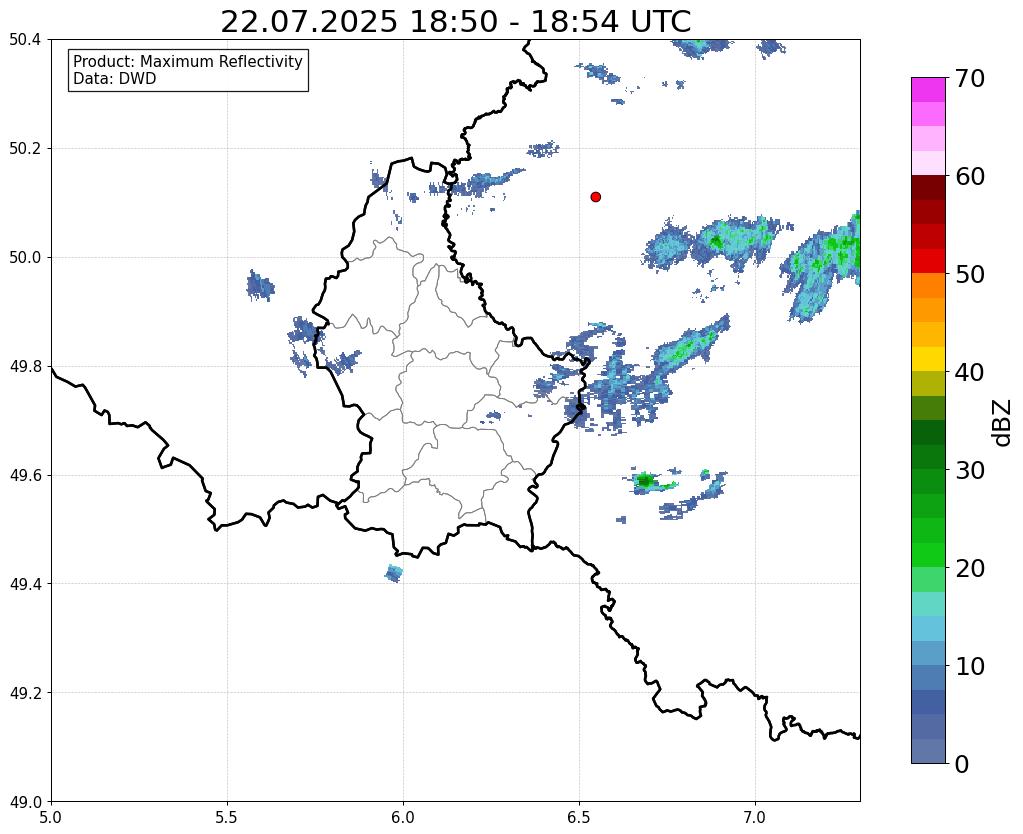Click the latitude axis label 49.4
1023x834 pixels.
tap(25, 583)
